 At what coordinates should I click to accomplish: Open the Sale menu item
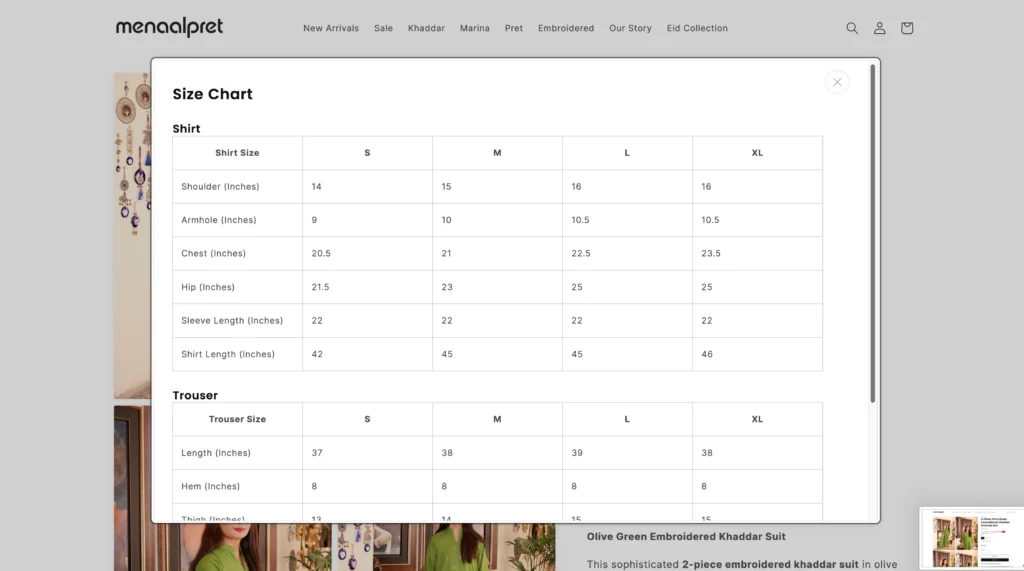point(383,28)
